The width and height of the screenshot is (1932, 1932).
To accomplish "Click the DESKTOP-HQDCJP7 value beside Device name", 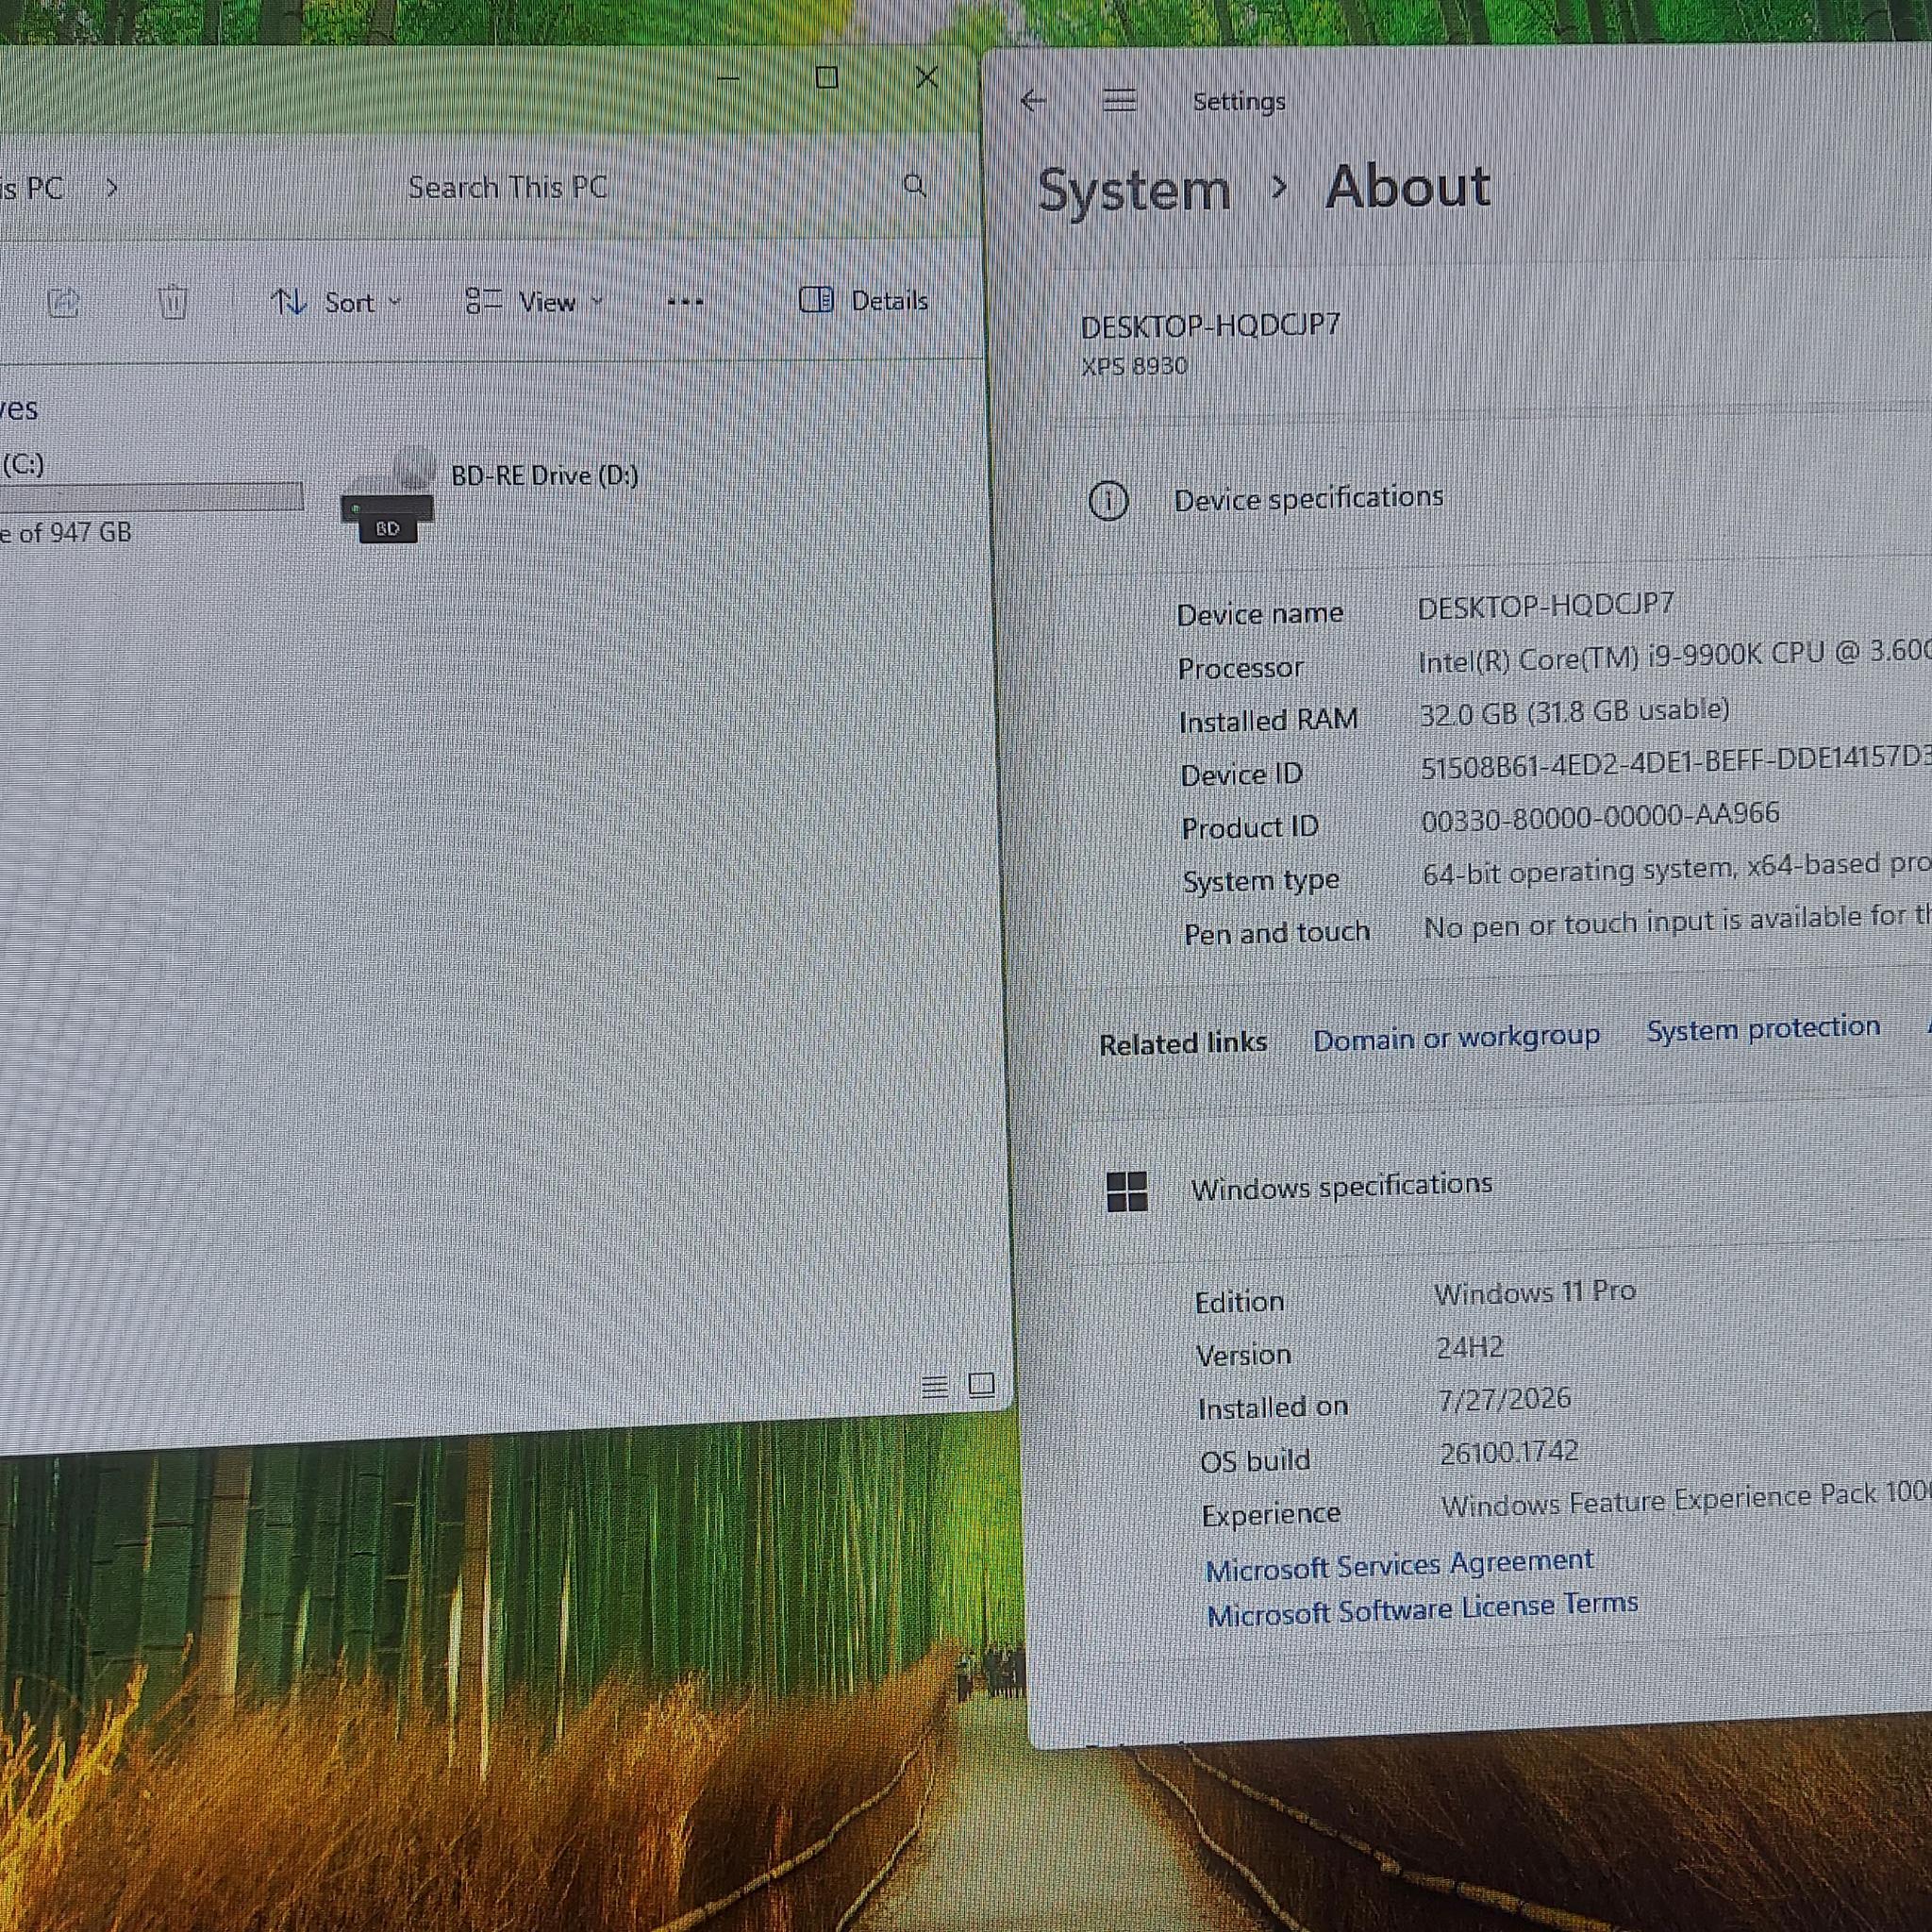I will point(1545,605).
